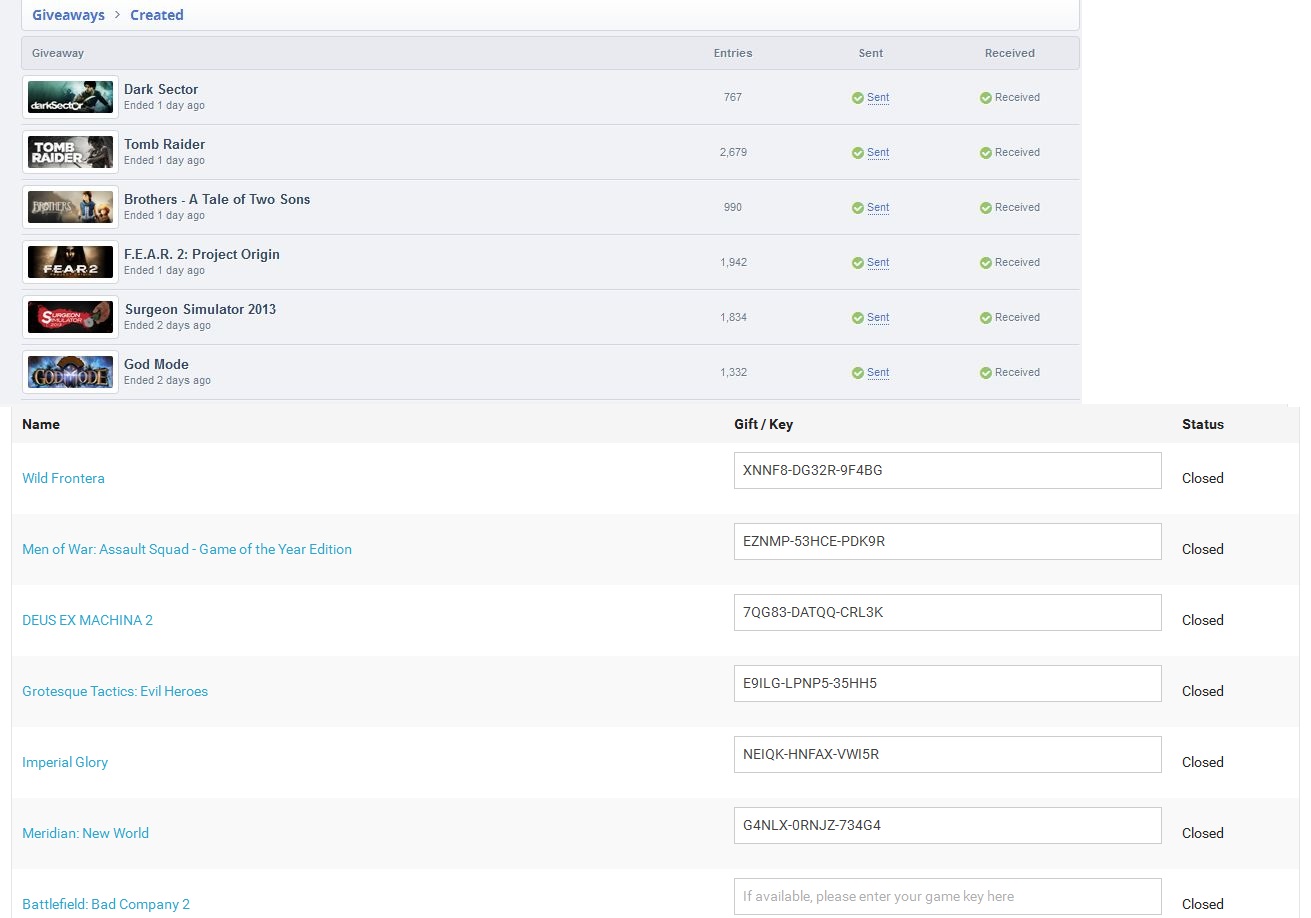The image size is (1311, 918).
Task: Click the Received column header
Action: (x=1010, y=53)
